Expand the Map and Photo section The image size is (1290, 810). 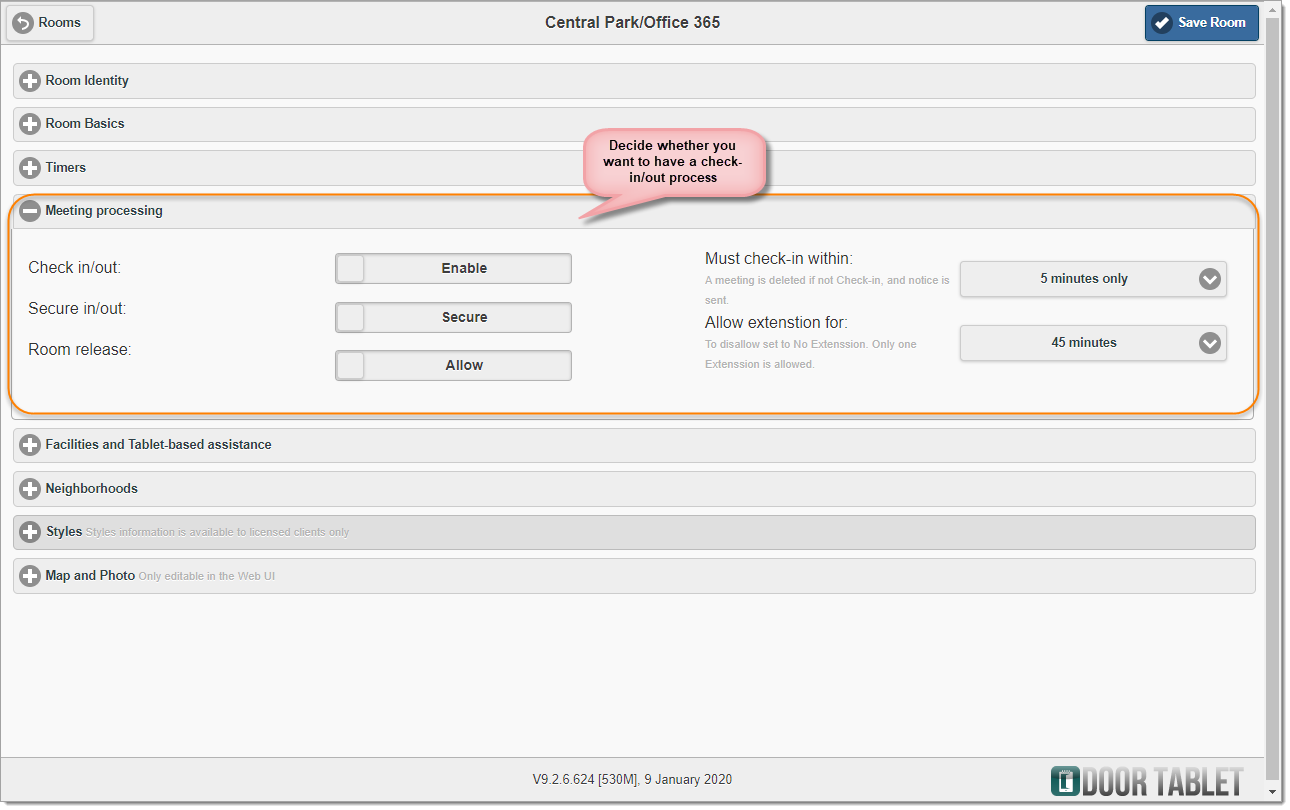(x=634, y=576)
